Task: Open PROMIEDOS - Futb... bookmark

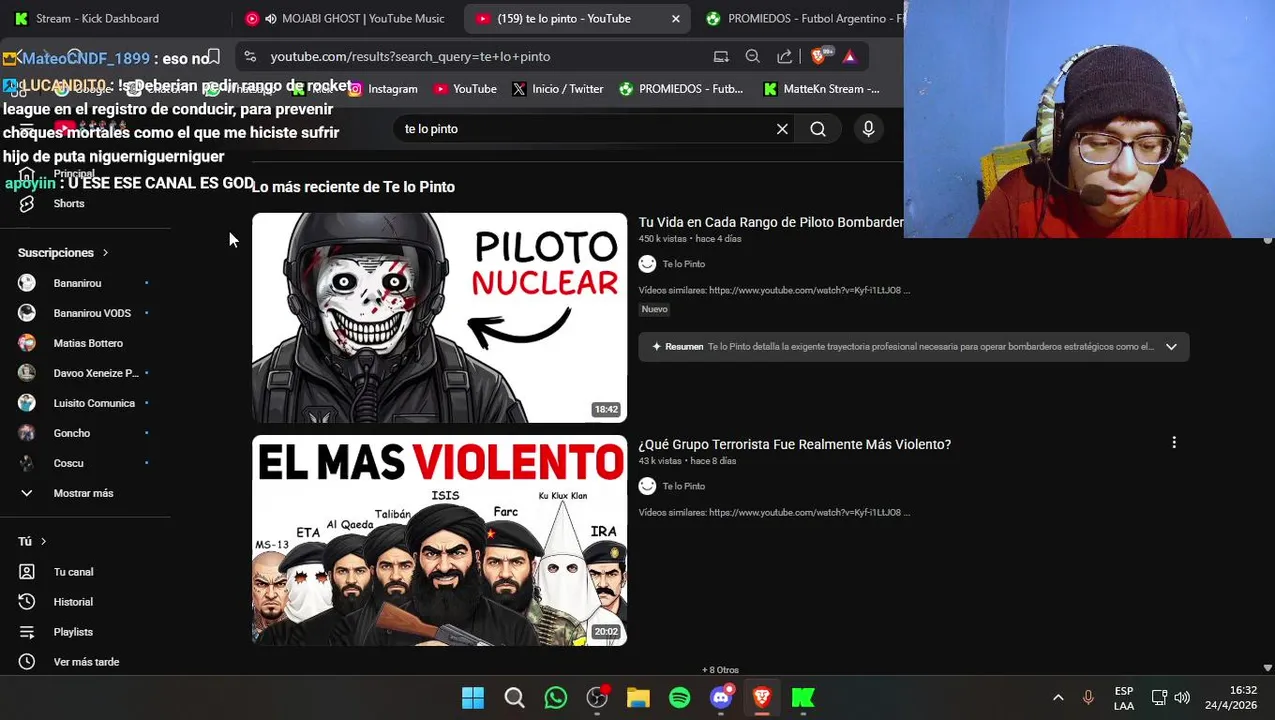Action: tap(681, 89)
